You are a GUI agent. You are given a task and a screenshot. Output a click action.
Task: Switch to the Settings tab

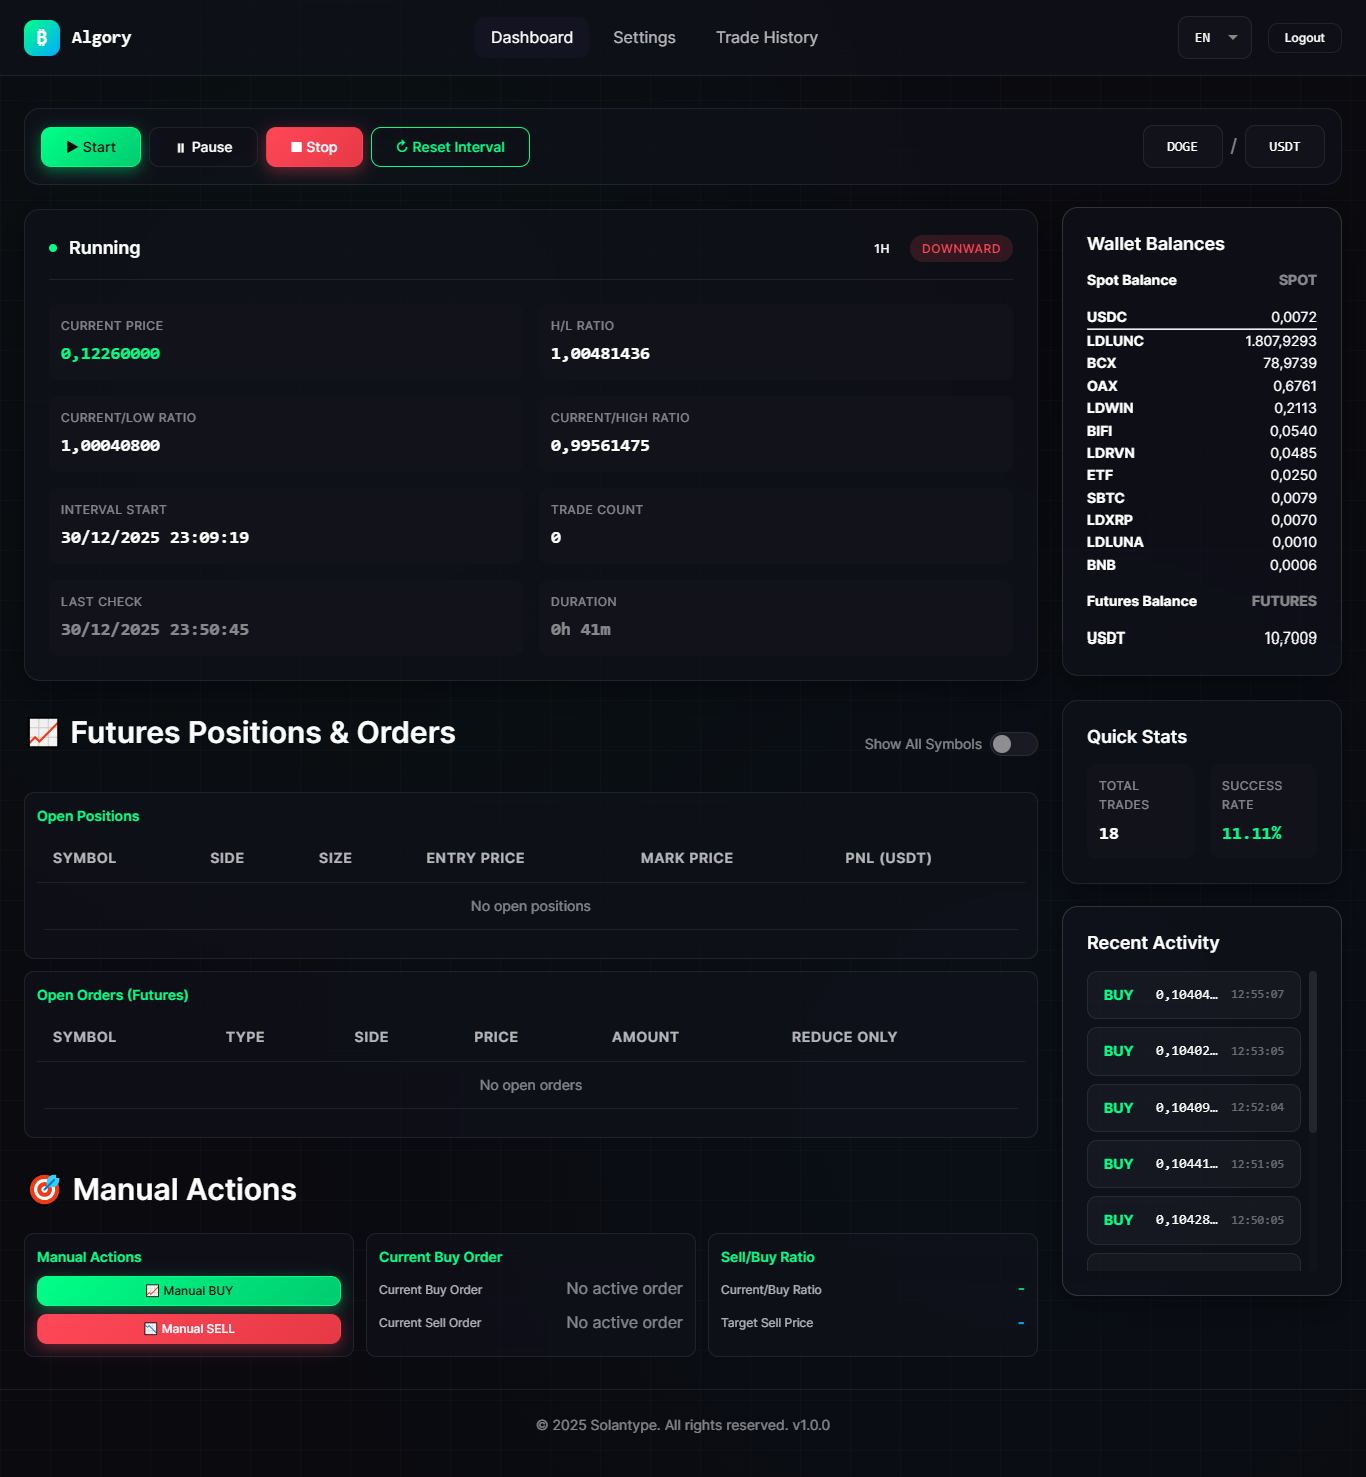click(x=644, y=38)
